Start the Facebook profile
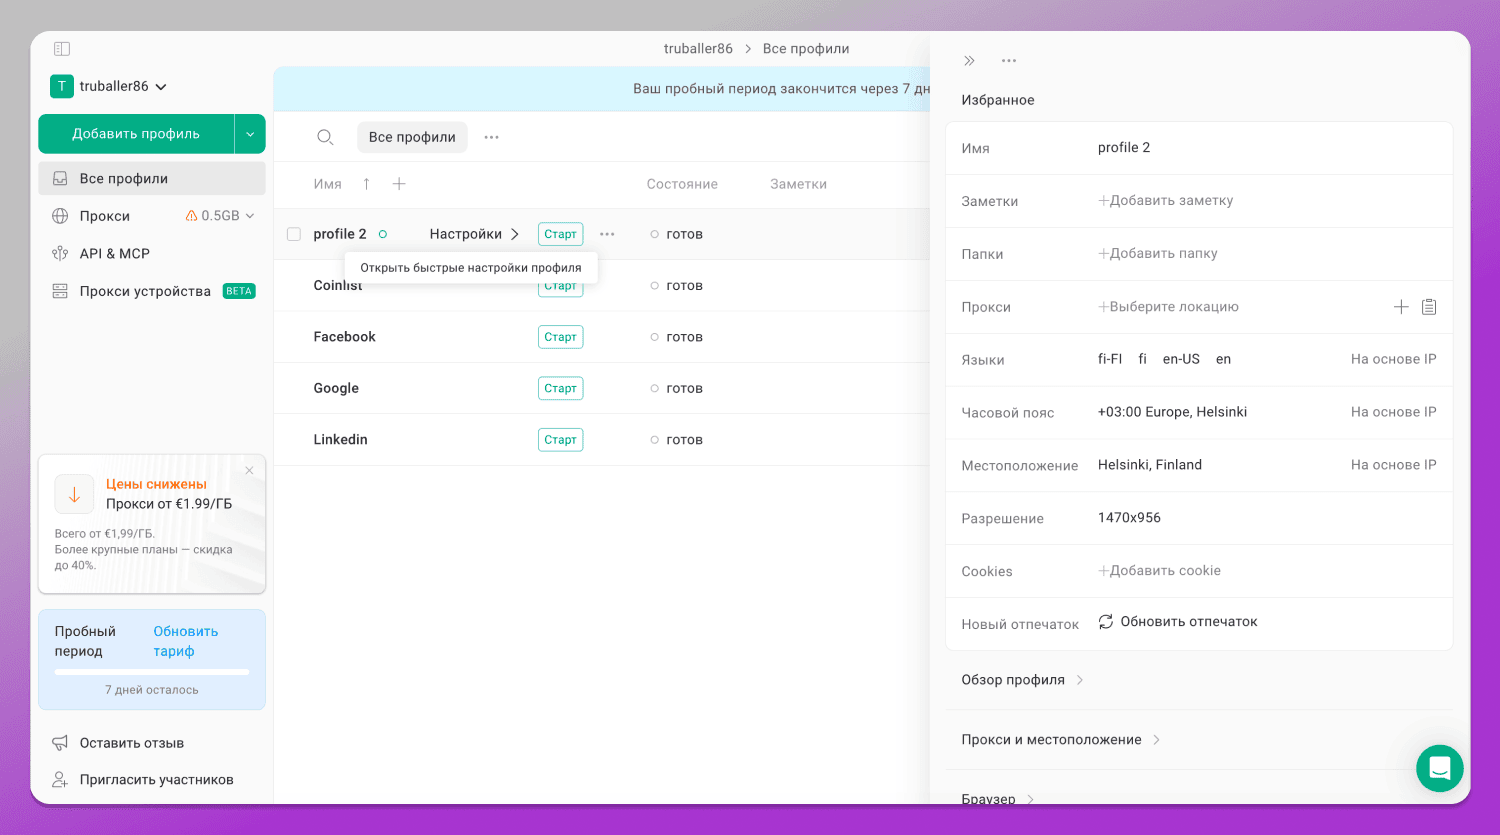This screenshot has height=835, width=1500. coord(560,337)
